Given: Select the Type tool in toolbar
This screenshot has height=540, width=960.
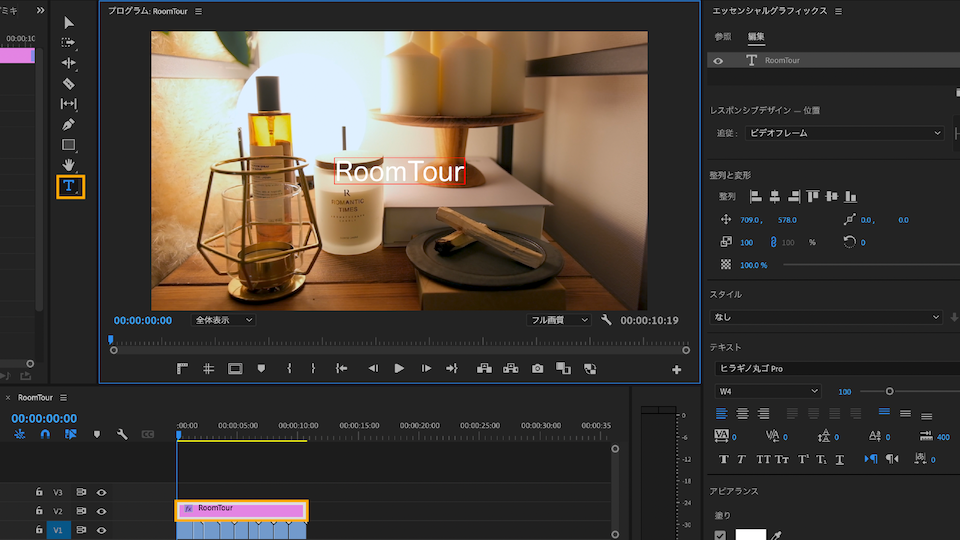Looking at the screenshot, I should click(x=69, y=186).
